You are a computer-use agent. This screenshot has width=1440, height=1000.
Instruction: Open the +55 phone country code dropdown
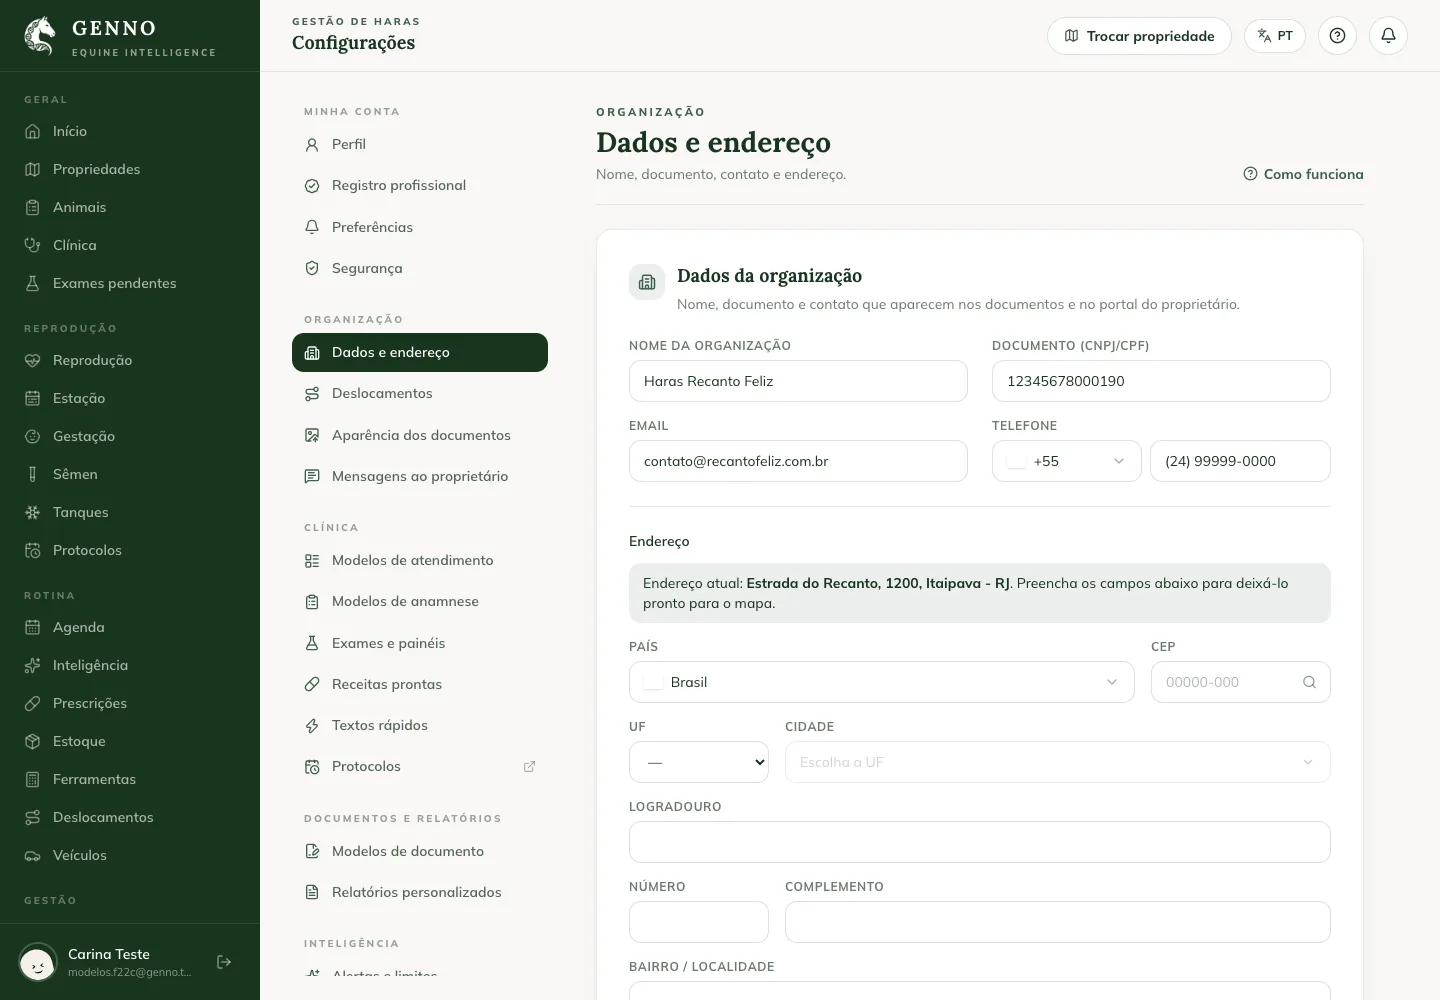tap(1066, 461)
